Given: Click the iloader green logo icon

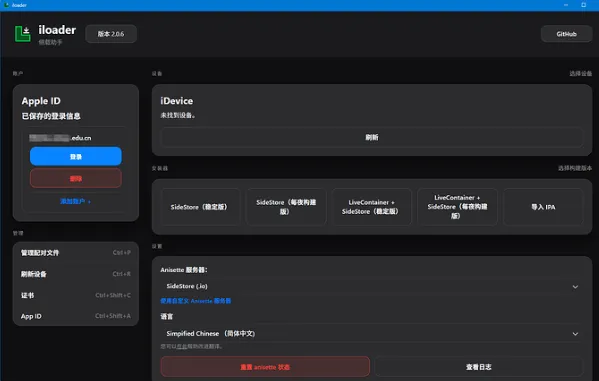Looking at the screenshot, I should (23, 34).
